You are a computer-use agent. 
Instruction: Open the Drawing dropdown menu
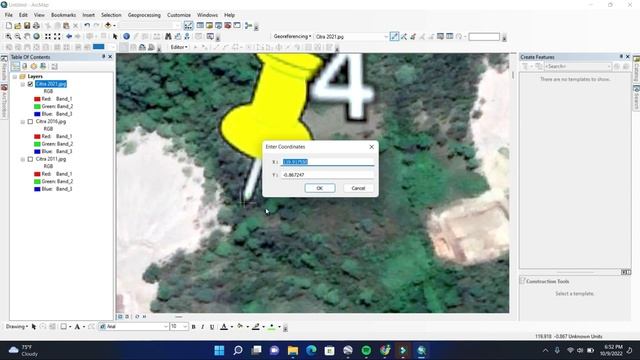(17, 327)
